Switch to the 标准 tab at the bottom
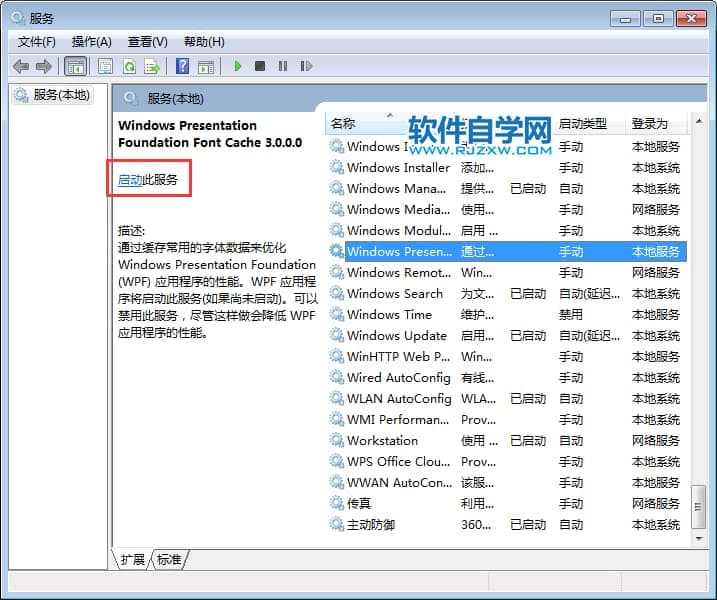This screenshot has height=600, width=717. [169, 559]
